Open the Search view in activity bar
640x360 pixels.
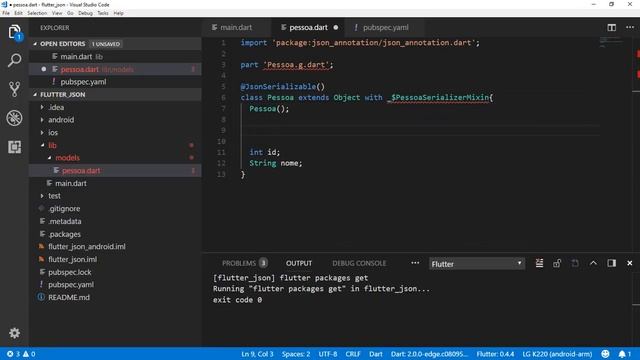point(14,60)
